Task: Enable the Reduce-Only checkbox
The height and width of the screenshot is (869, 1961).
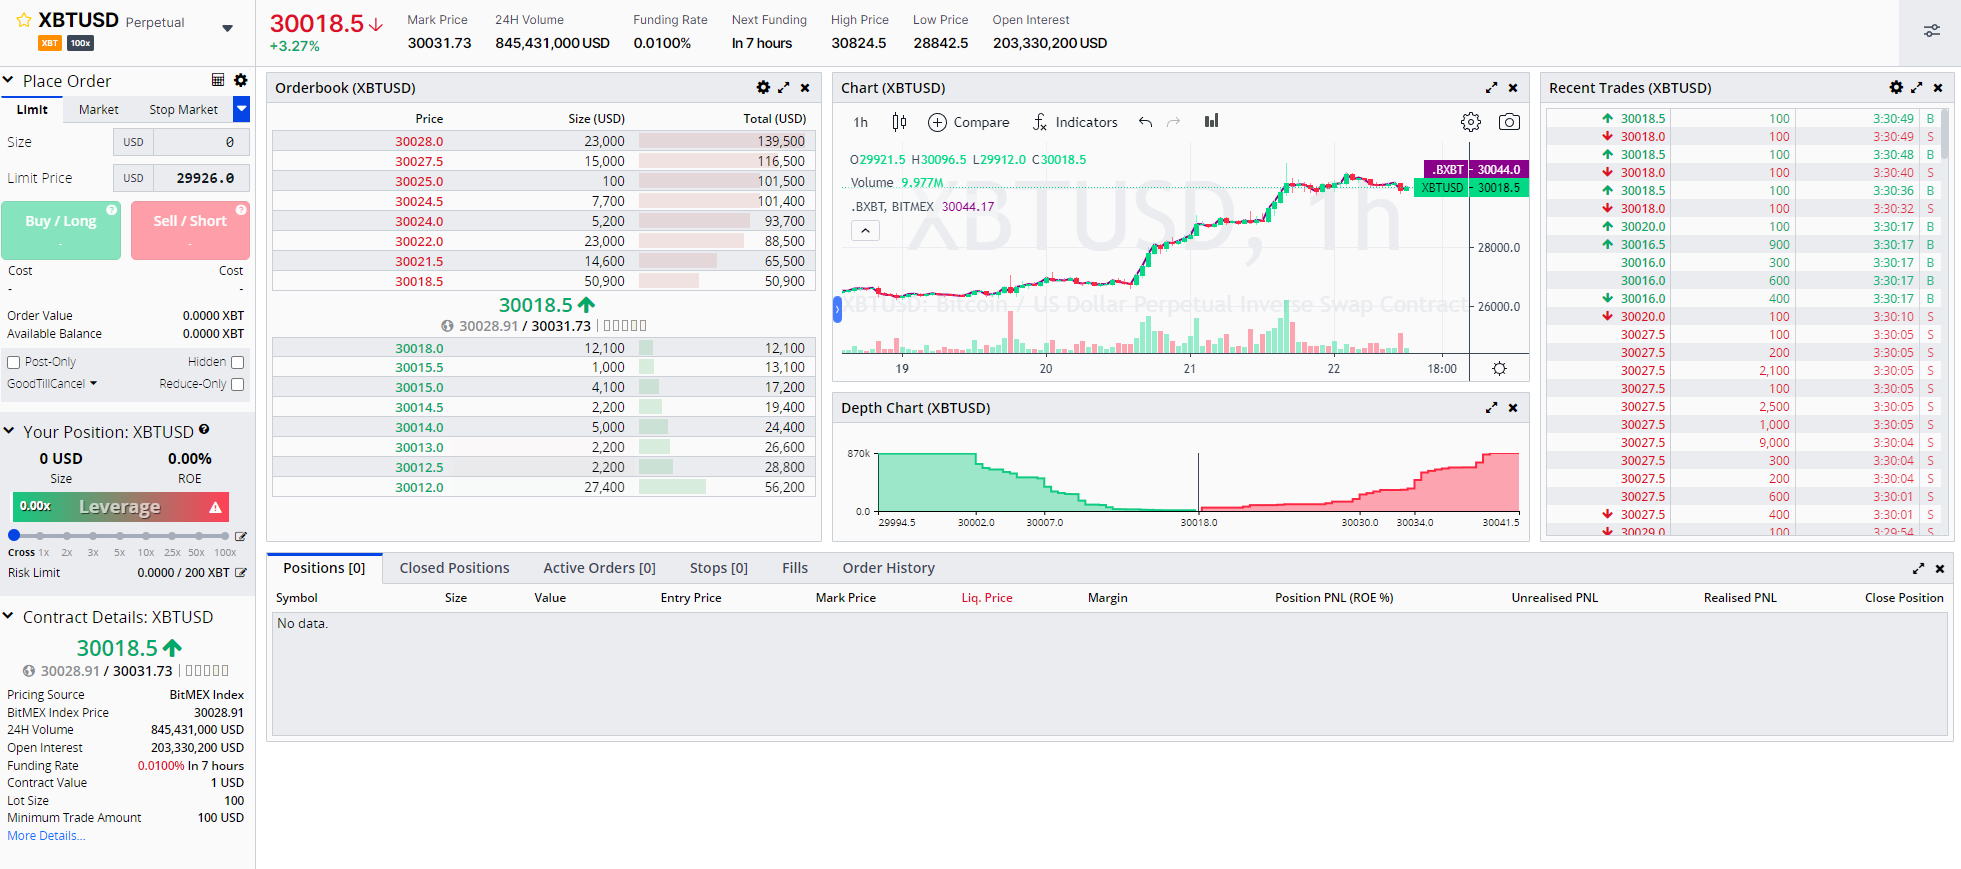Action: click(x=237, y=384)
